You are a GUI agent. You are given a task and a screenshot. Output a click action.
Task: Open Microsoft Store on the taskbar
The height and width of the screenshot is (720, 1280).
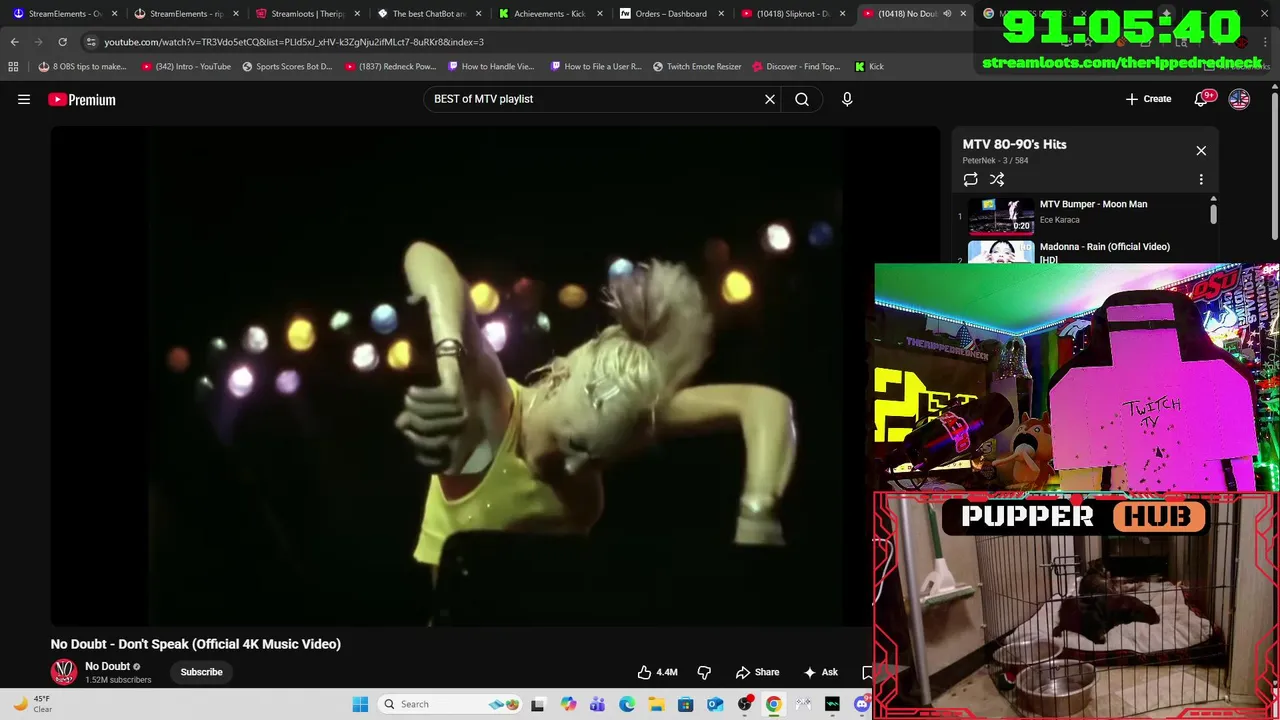tap(685, 704)
